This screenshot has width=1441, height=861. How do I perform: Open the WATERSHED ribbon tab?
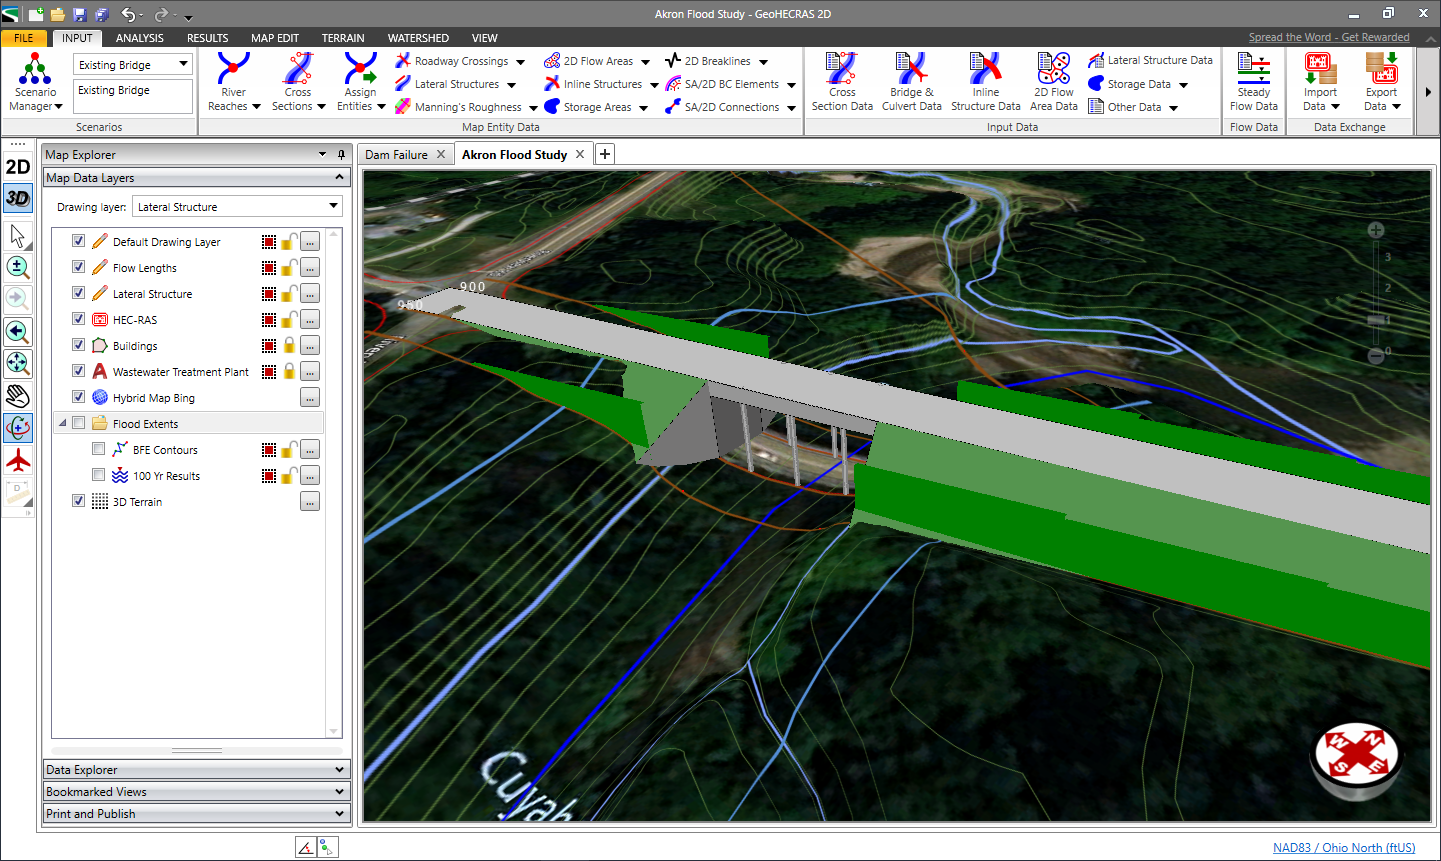418,38
